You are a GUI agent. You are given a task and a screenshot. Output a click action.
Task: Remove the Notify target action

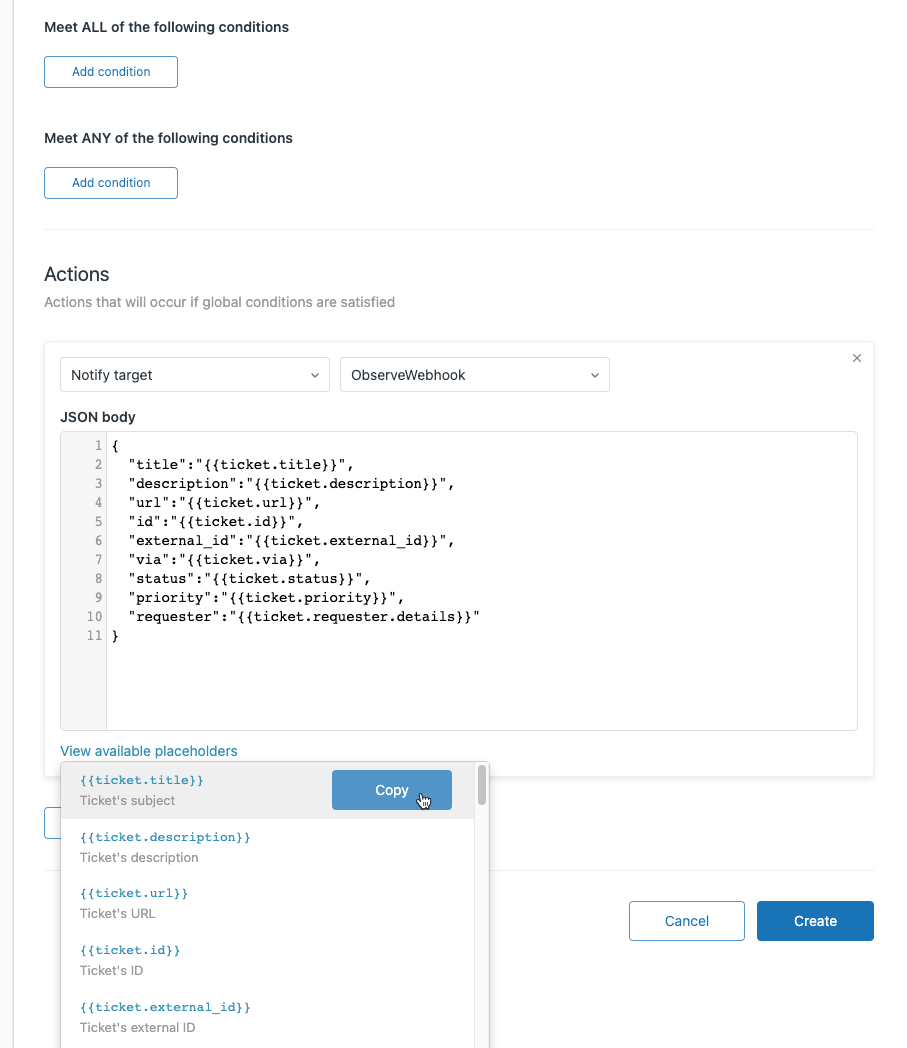click(857, 358)
